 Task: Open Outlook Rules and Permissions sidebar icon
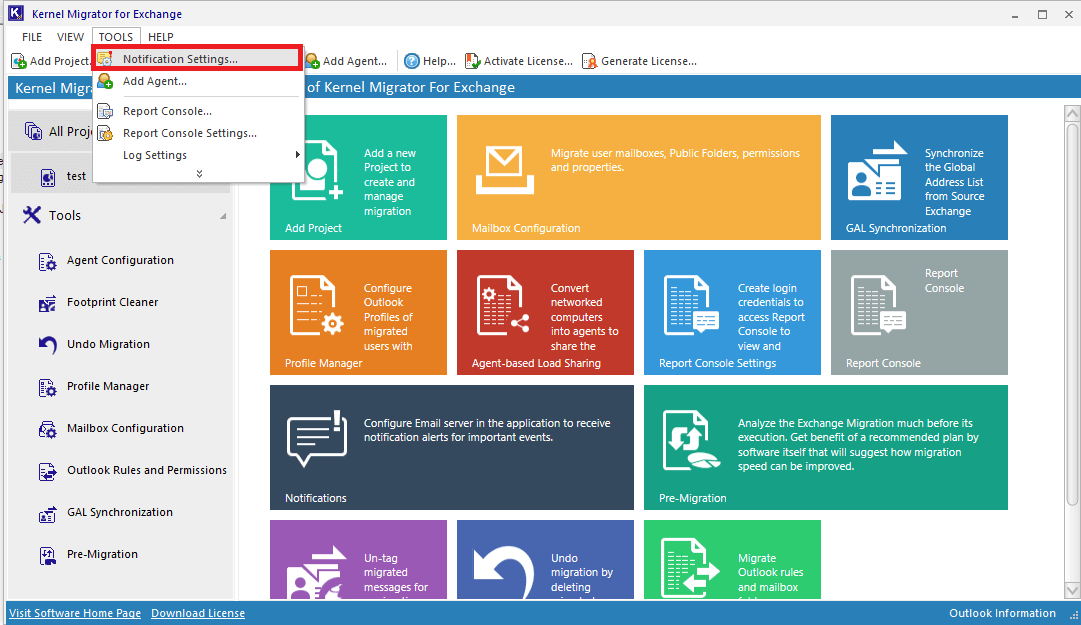48,472
